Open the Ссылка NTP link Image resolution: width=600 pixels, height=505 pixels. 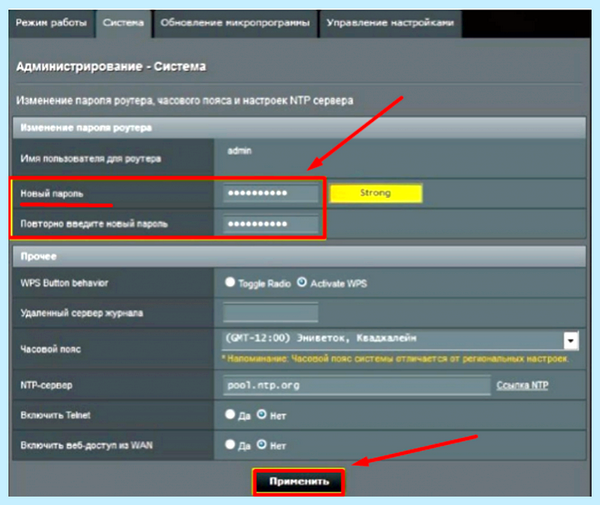point(522,385)
